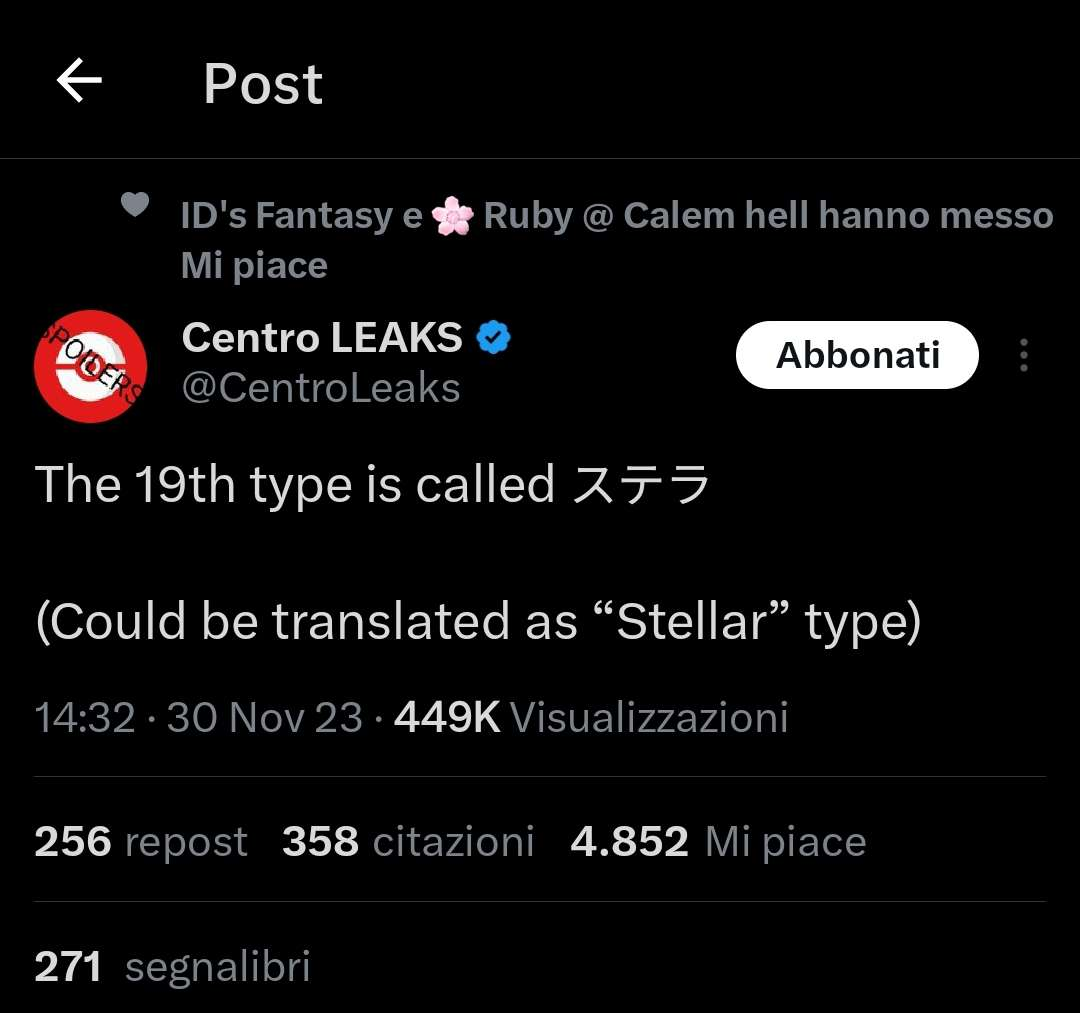Click the blue verified badge

pyautogui.click(x=493, y=339)
